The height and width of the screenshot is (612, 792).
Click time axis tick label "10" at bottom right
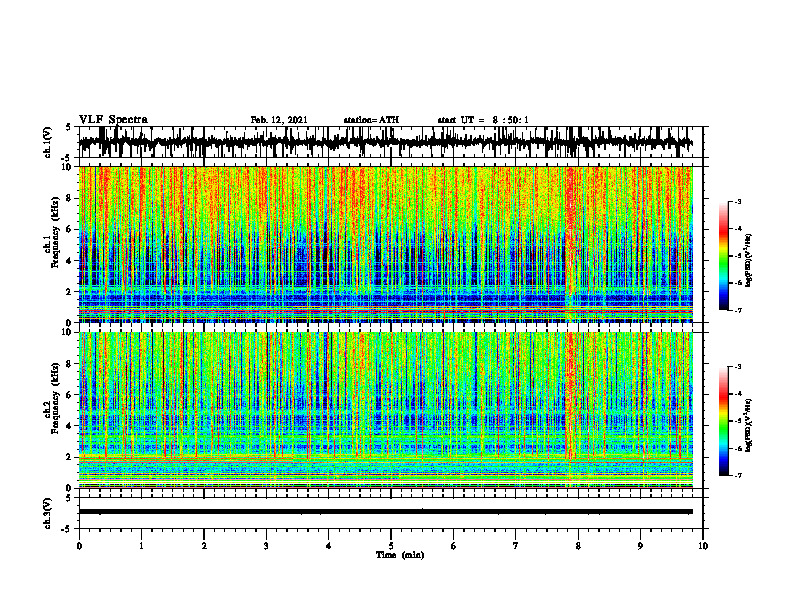(703, 546)
